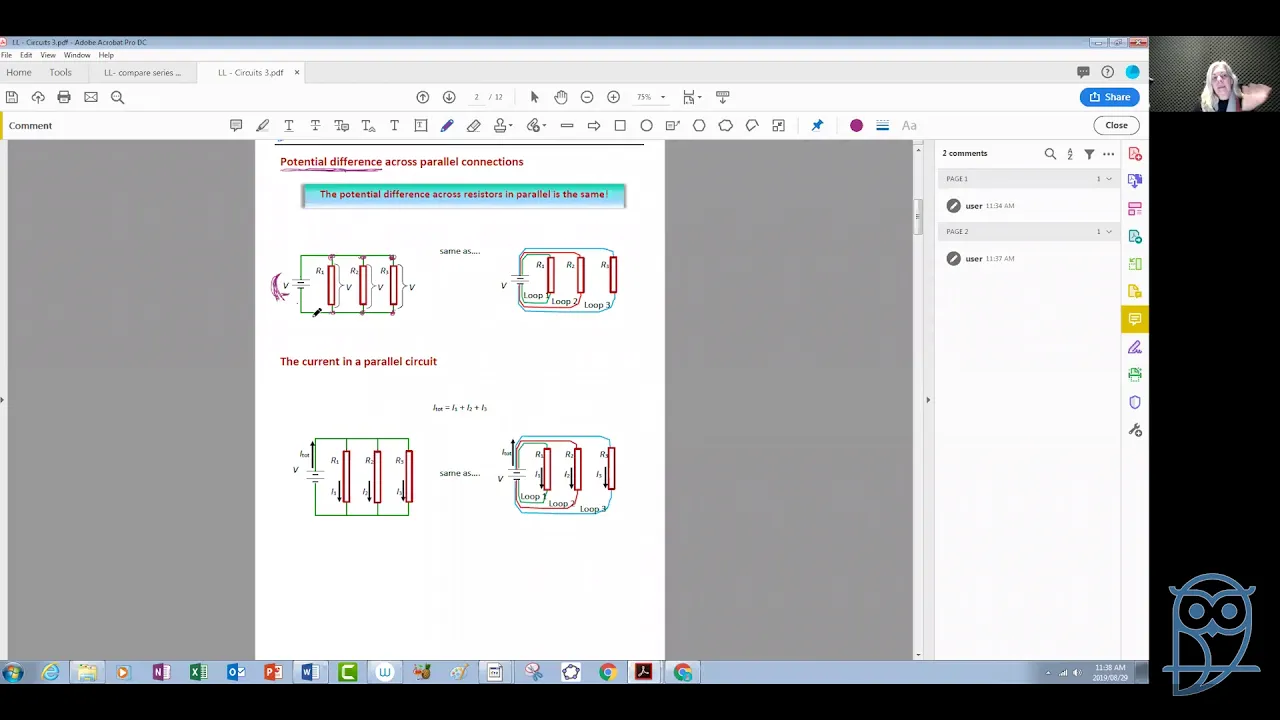
Task: Select the polygon drawing tool
Action: [x=699, y=125]
